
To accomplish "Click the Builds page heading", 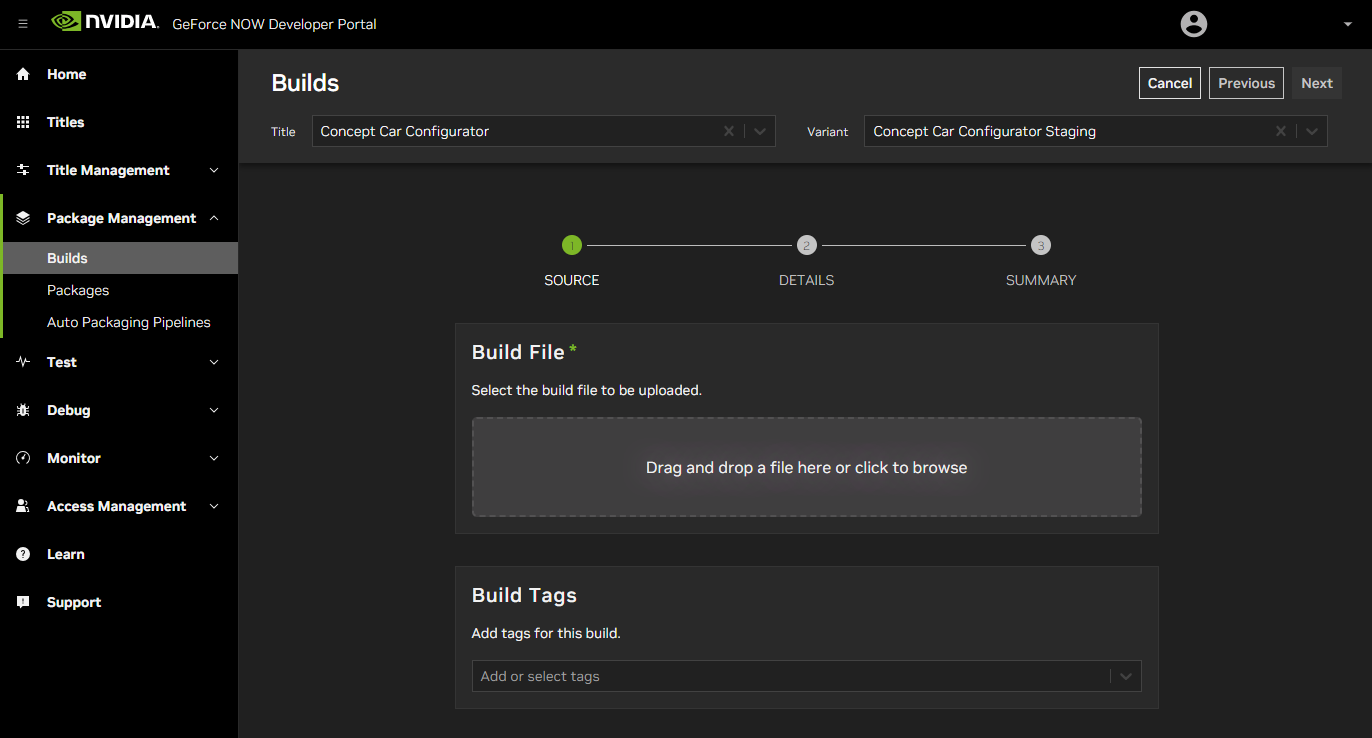I will pyautogui.click(x=305, y=83).
